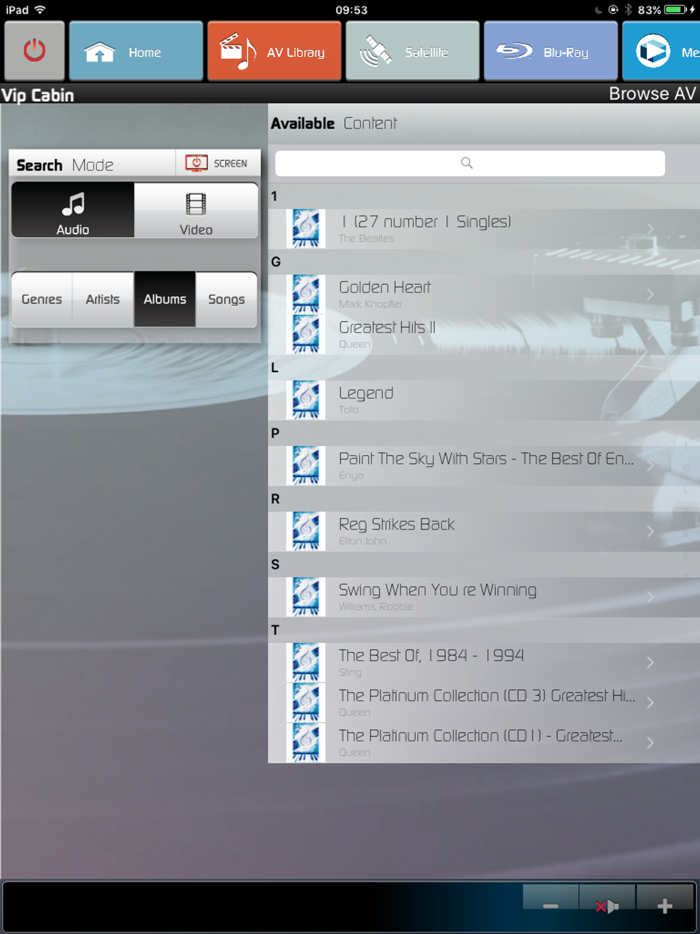Mute audio with the speaker button
This screenshot has height=934, width=700.
607,904
